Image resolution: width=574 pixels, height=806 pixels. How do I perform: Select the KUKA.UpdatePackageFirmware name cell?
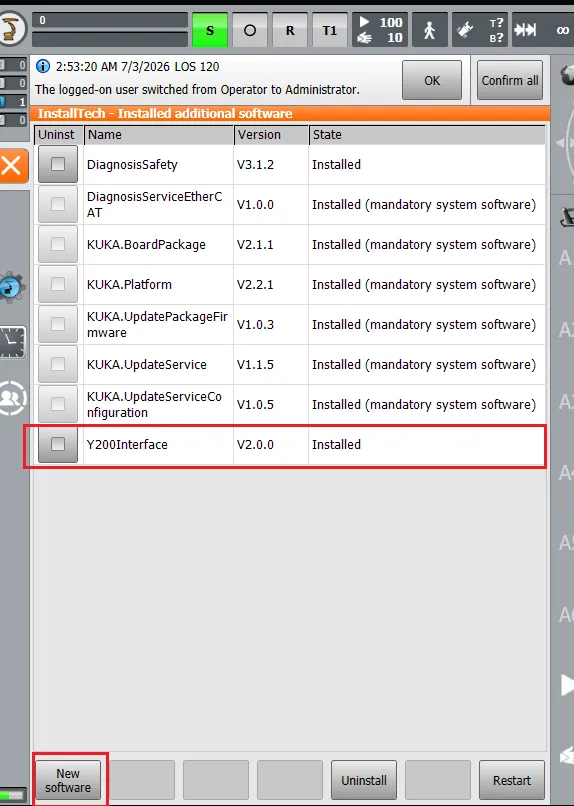(x=158, y=325)
